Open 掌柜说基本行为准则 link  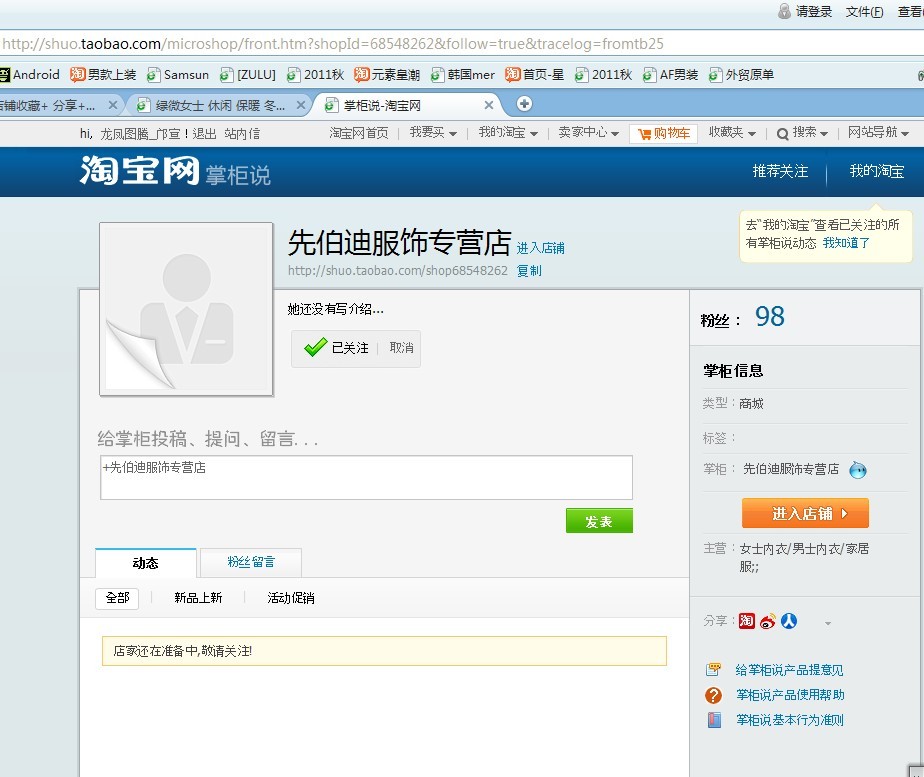click(x=790, y=720)
